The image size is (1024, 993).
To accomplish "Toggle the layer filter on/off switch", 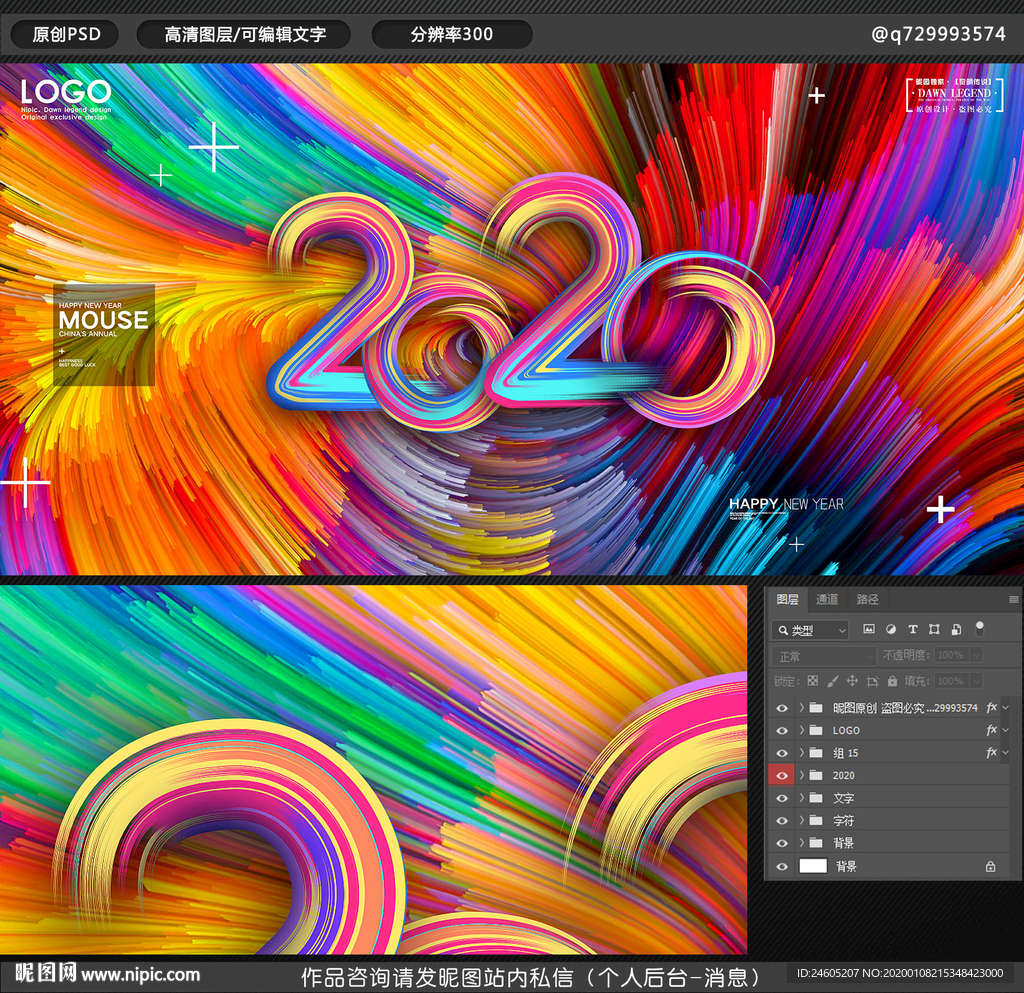I will [x=980, y=628].
